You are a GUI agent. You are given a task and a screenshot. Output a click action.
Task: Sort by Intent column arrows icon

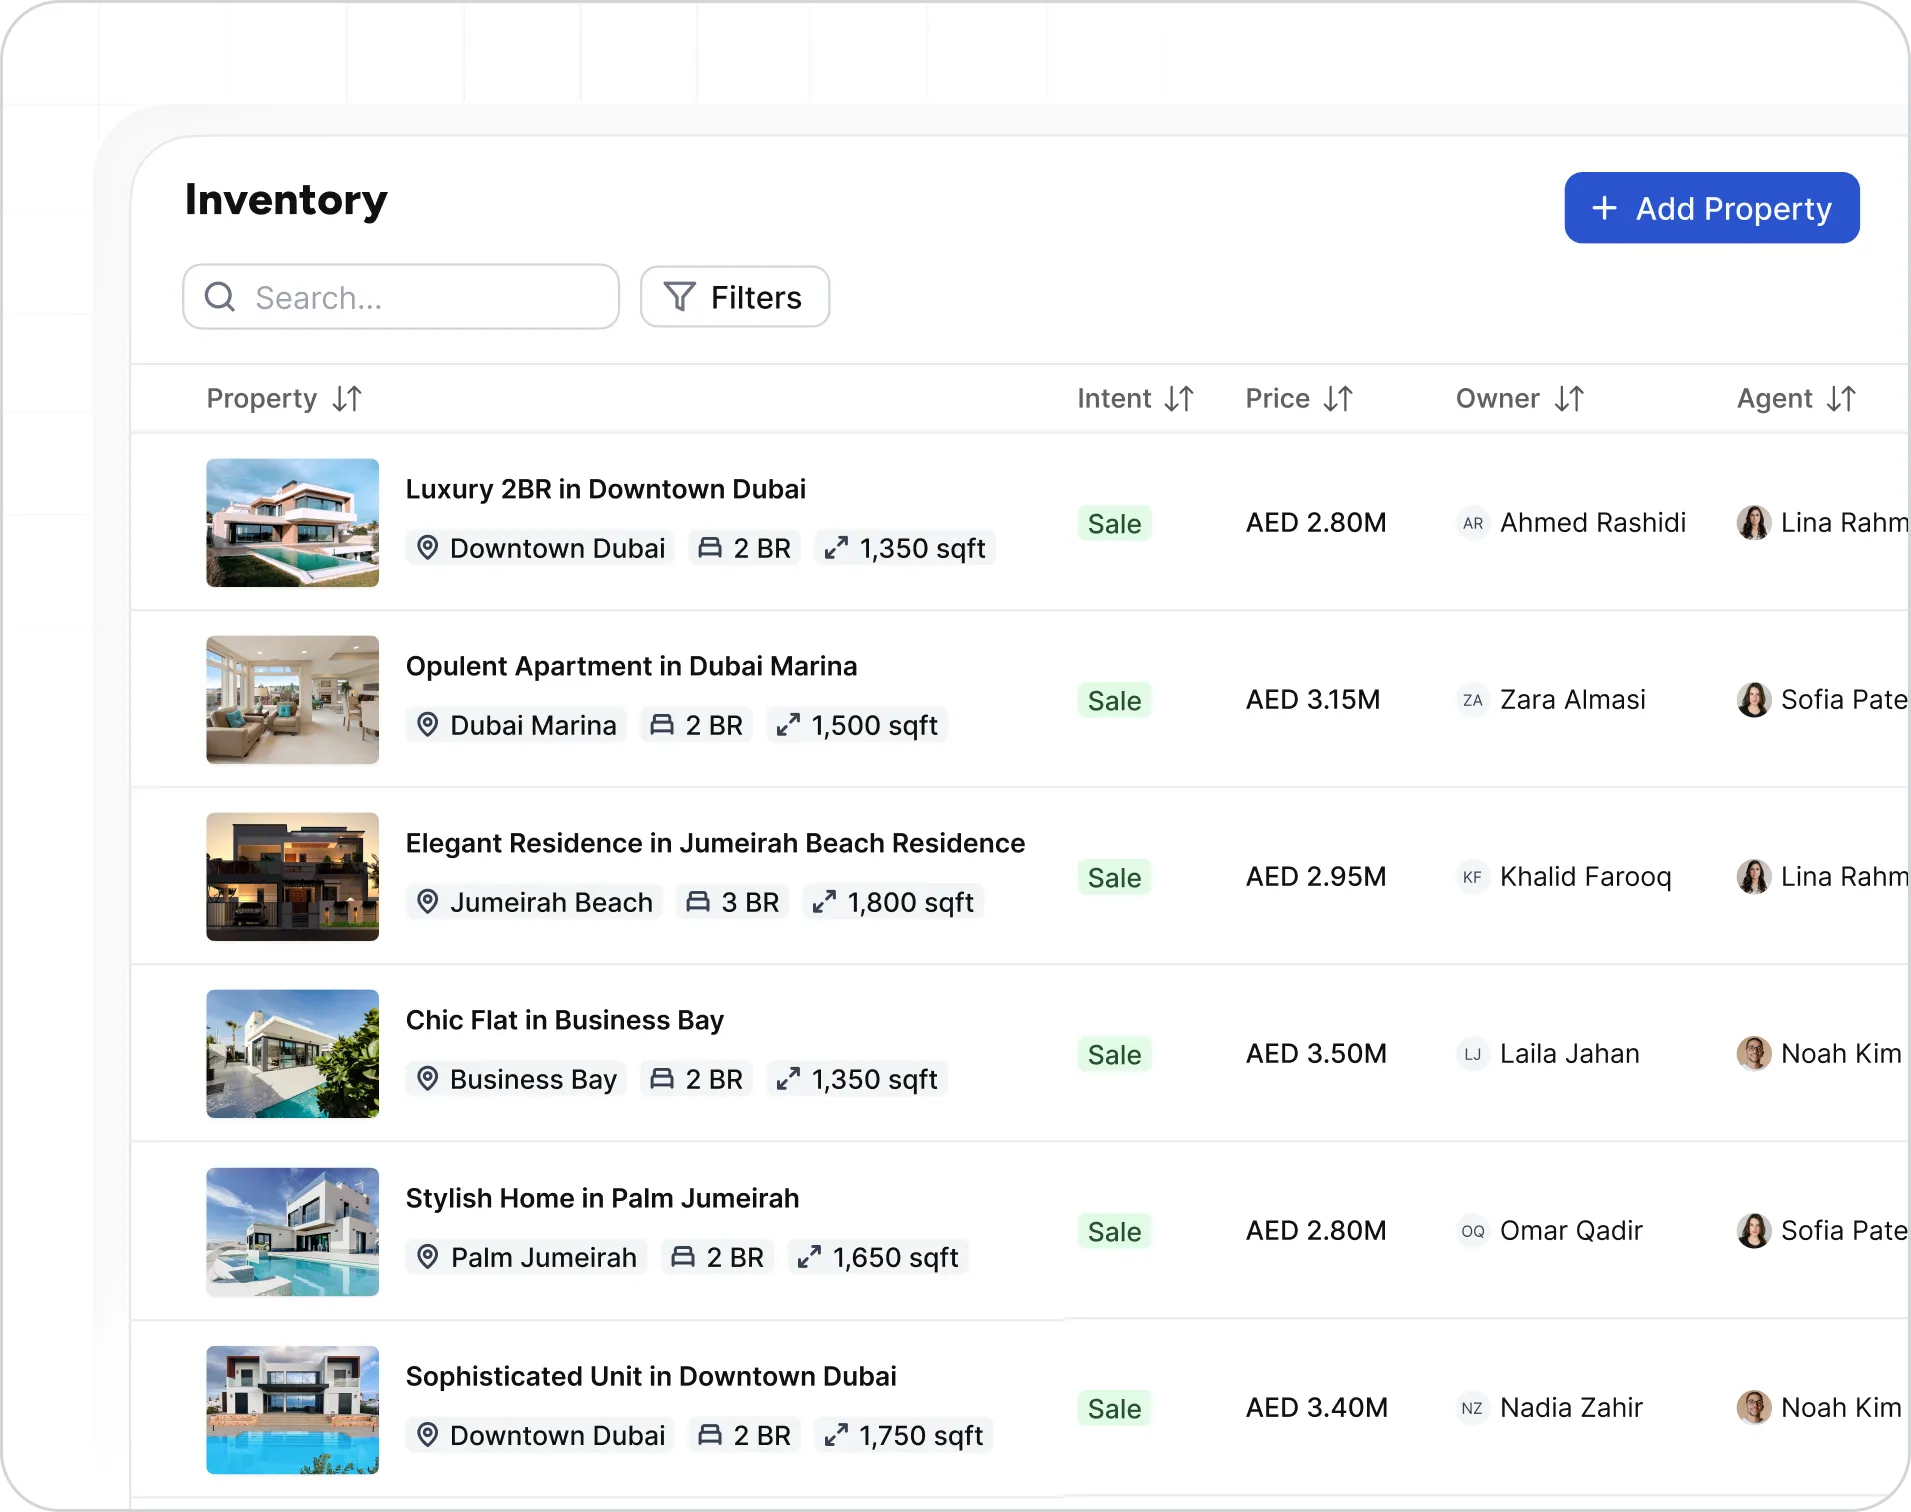pyautogui.click(x=1179, y=399)
